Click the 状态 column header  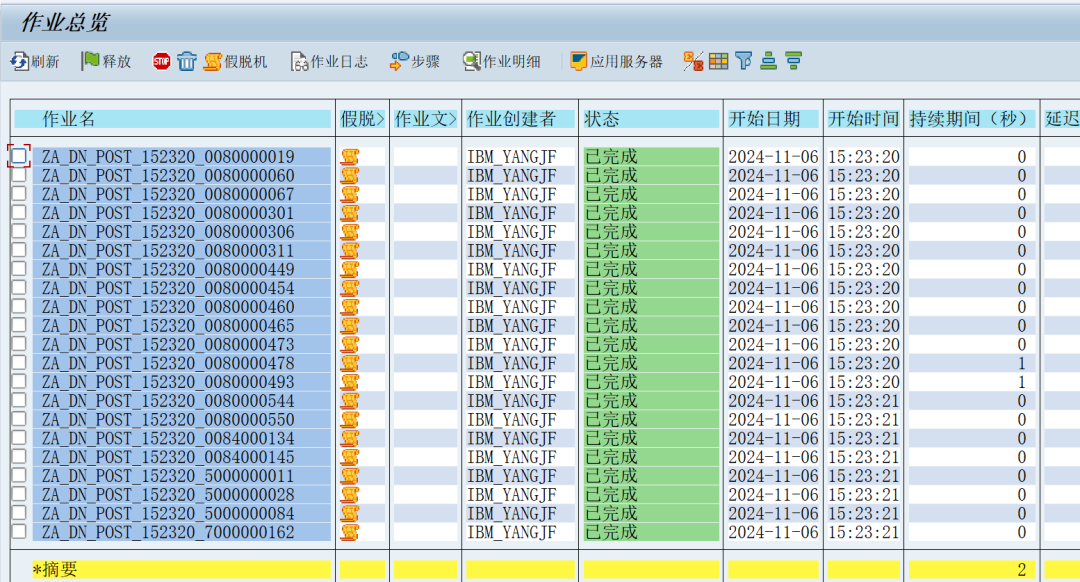[651, 119]
